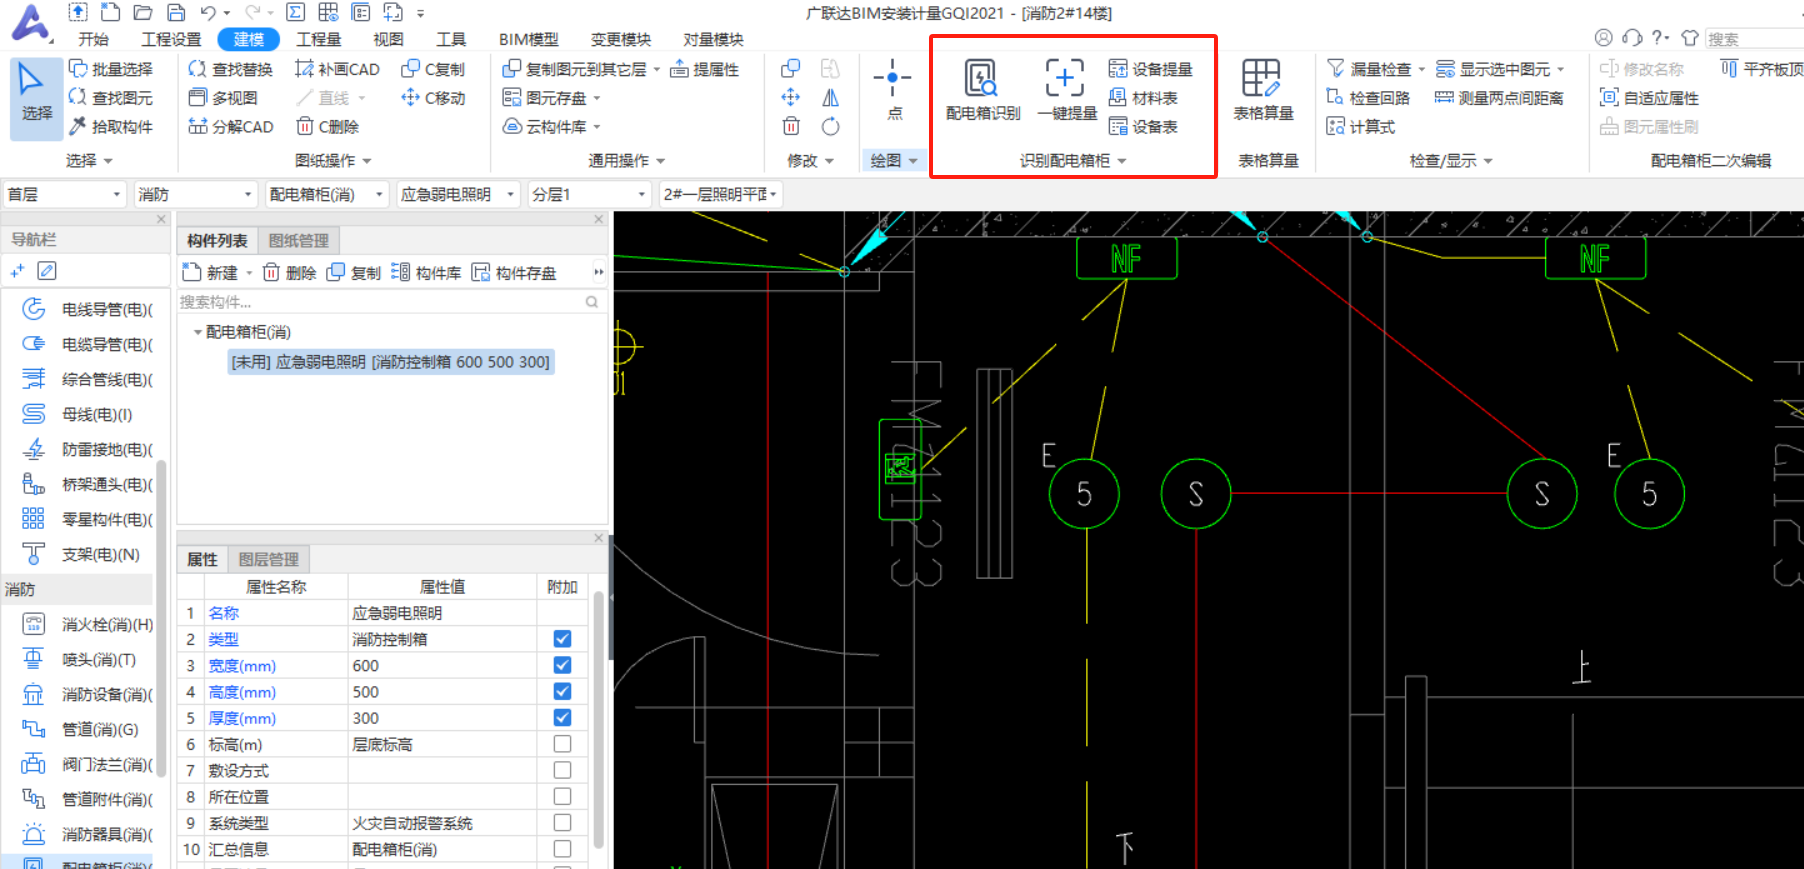The width and height of the screenshot is (1804, 869).
Task: Toggle 附加 checkbox for 汇总信息 row
Action: pos(562,848)
